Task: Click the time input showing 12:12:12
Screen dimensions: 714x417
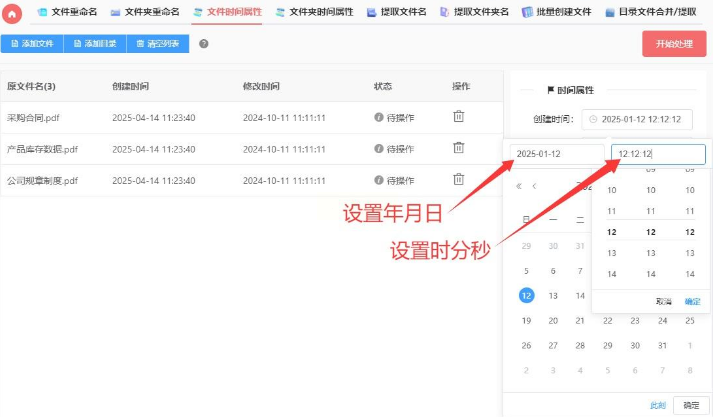Action: click(658, 154)
